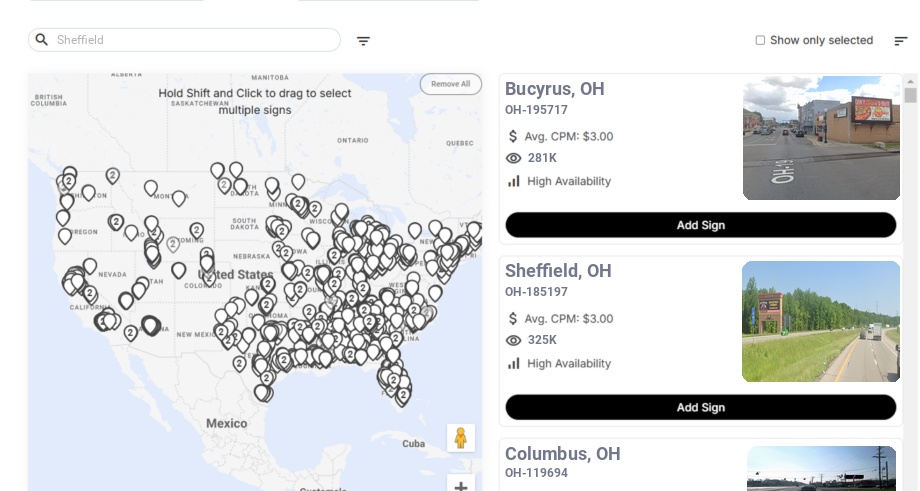Click Add Sign for Bucyrus, OH

[x=700, y=225]
